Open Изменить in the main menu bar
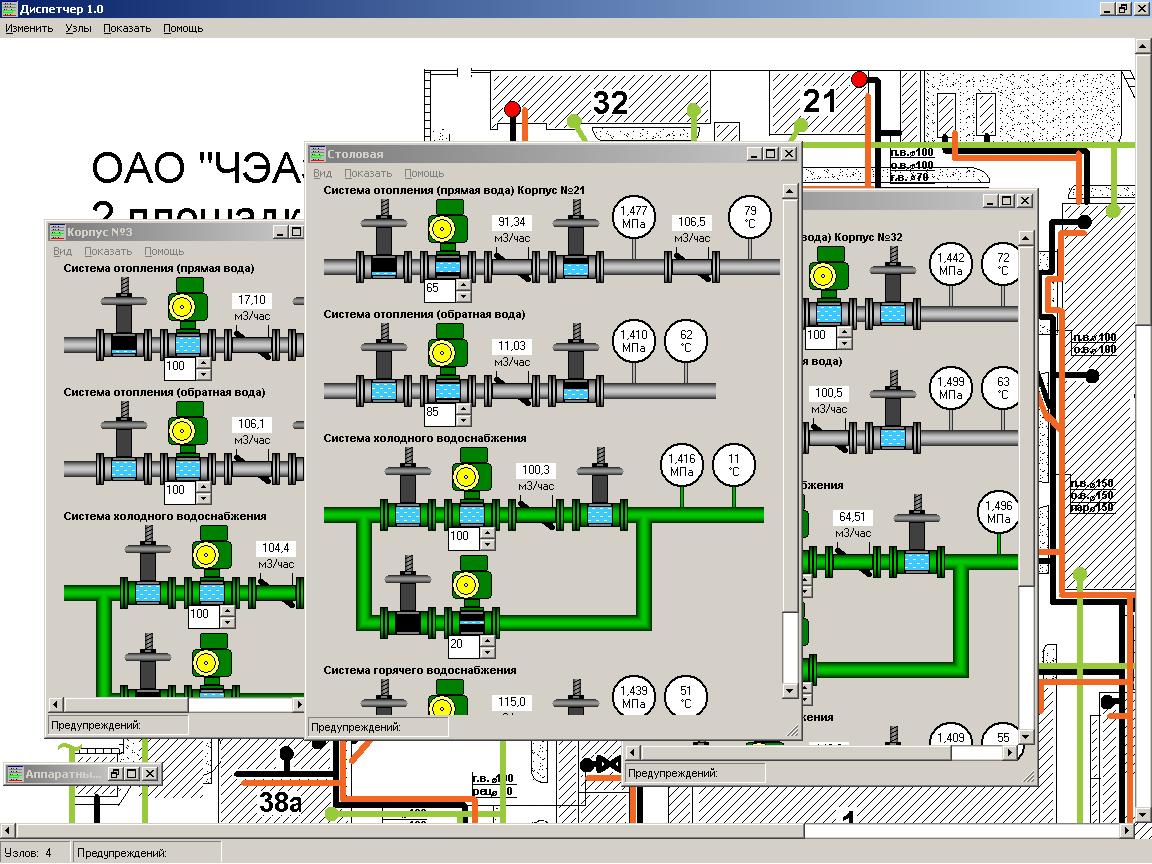The image size is (1152, 864). [29, 28]
